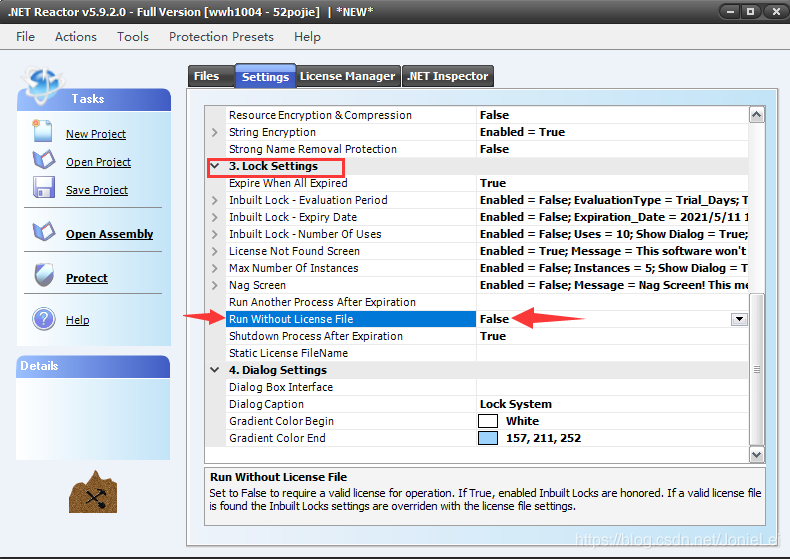Viewport: 790px width, 559px height.
Task: Expand the Nag Screen property
Action: [215, 286]
